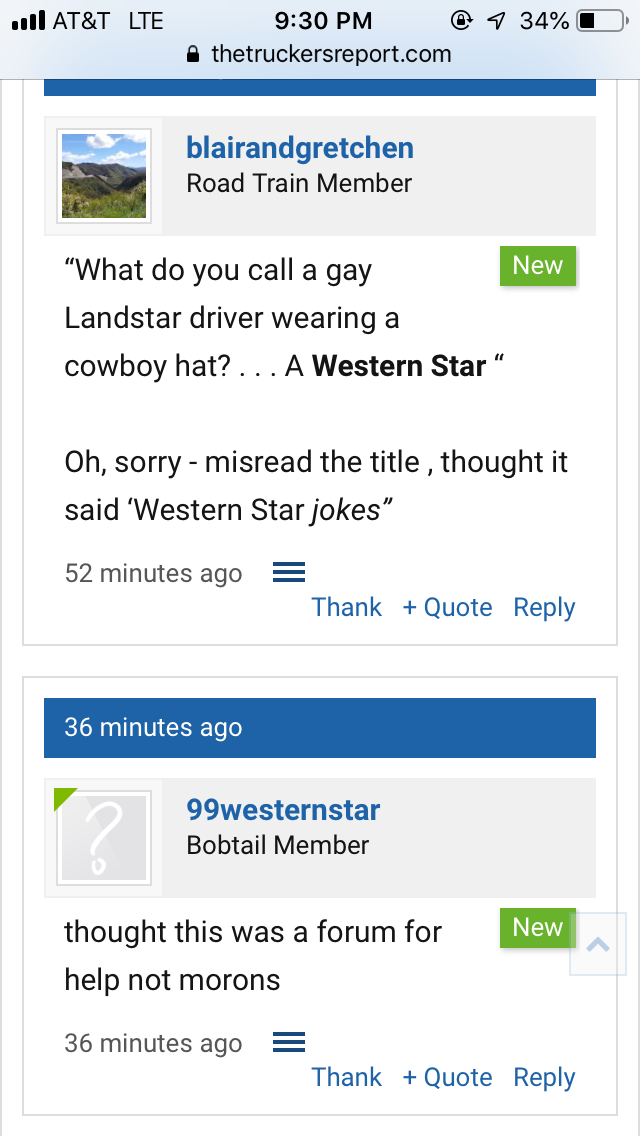Tap the scroll-to-top arrow button

pyautogui.click(x=598, y=943)
